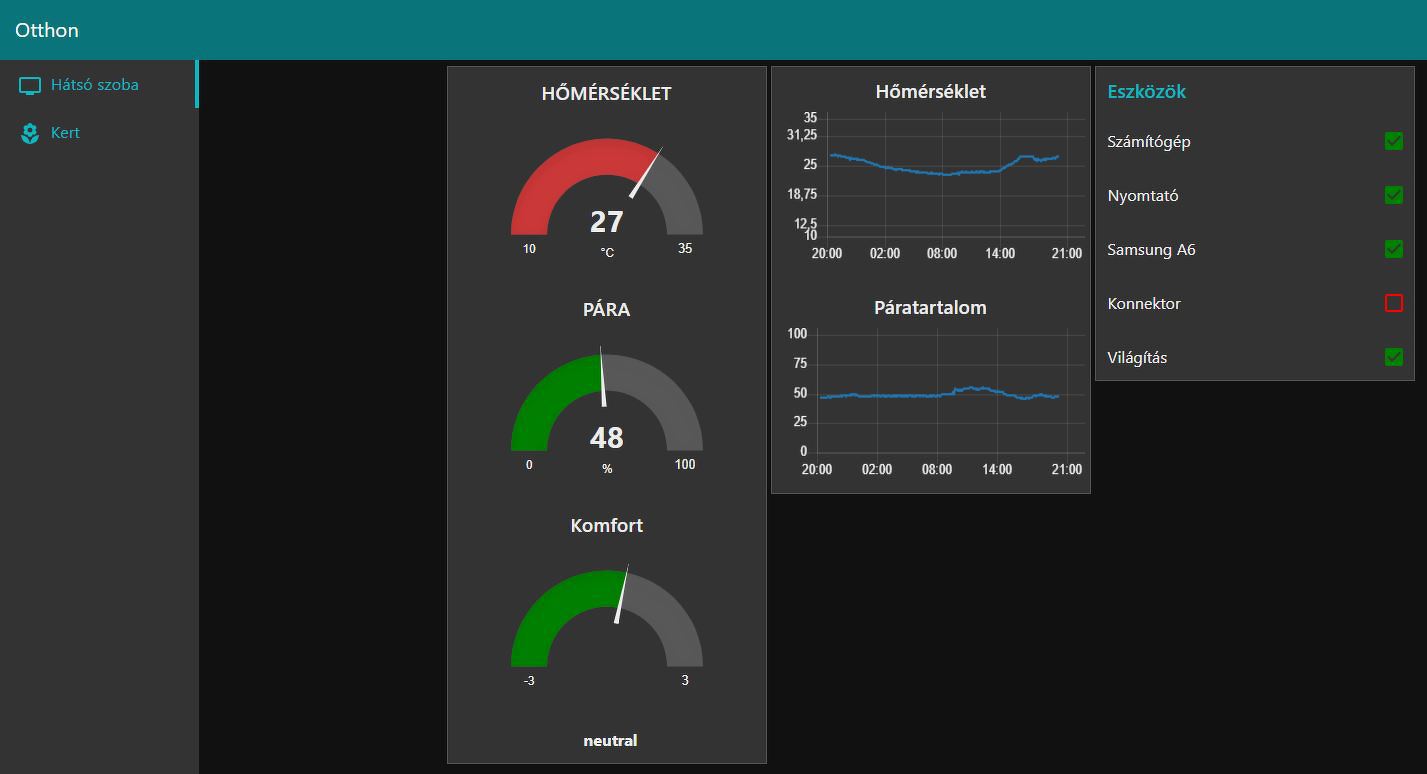Disable the Samsung A6 checkbox
This screenshot has width=1427, height=774.
[x=1393, y=250]
